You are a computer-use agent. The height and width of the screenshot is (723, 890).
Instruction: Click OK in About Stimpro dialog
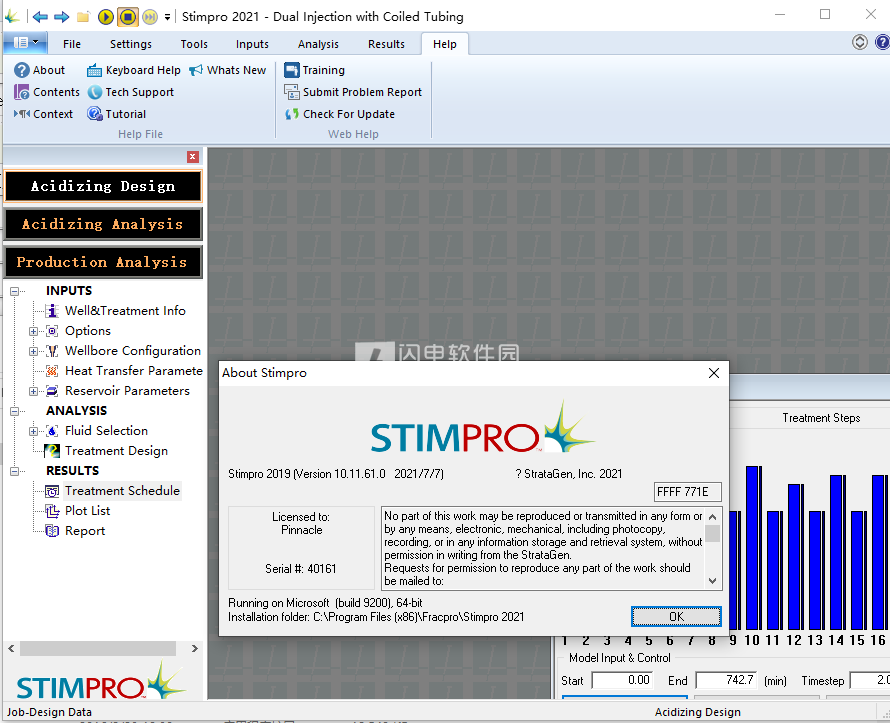coord(676,617)
